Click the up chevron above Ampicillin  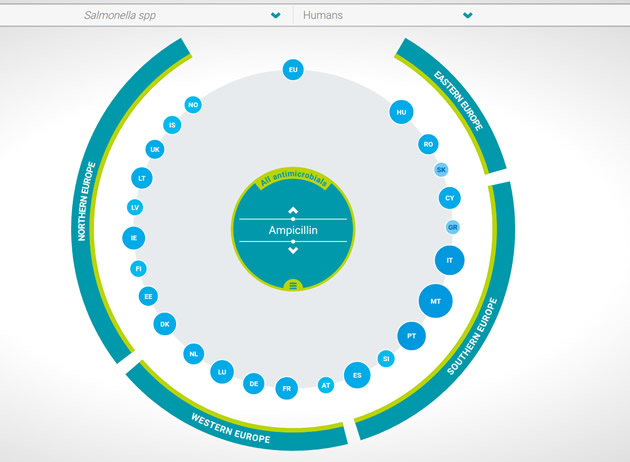tap(293, 210)
